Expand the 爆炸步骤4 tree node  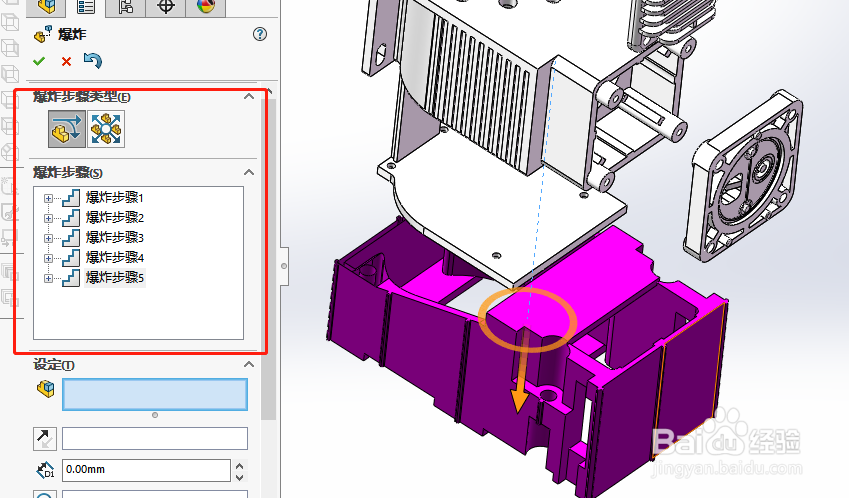(48, 258)
